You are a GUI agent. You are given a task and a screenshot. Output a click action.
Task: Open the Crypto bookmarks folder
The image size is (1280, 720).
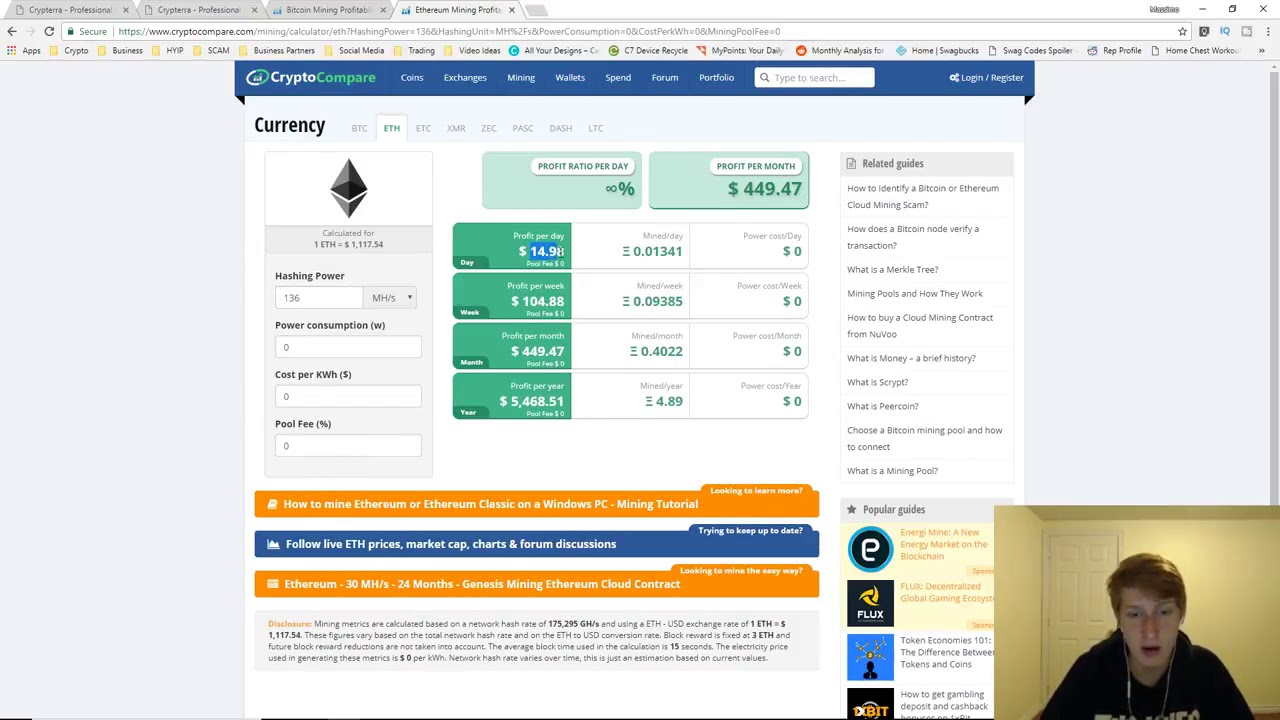[69, 50]
